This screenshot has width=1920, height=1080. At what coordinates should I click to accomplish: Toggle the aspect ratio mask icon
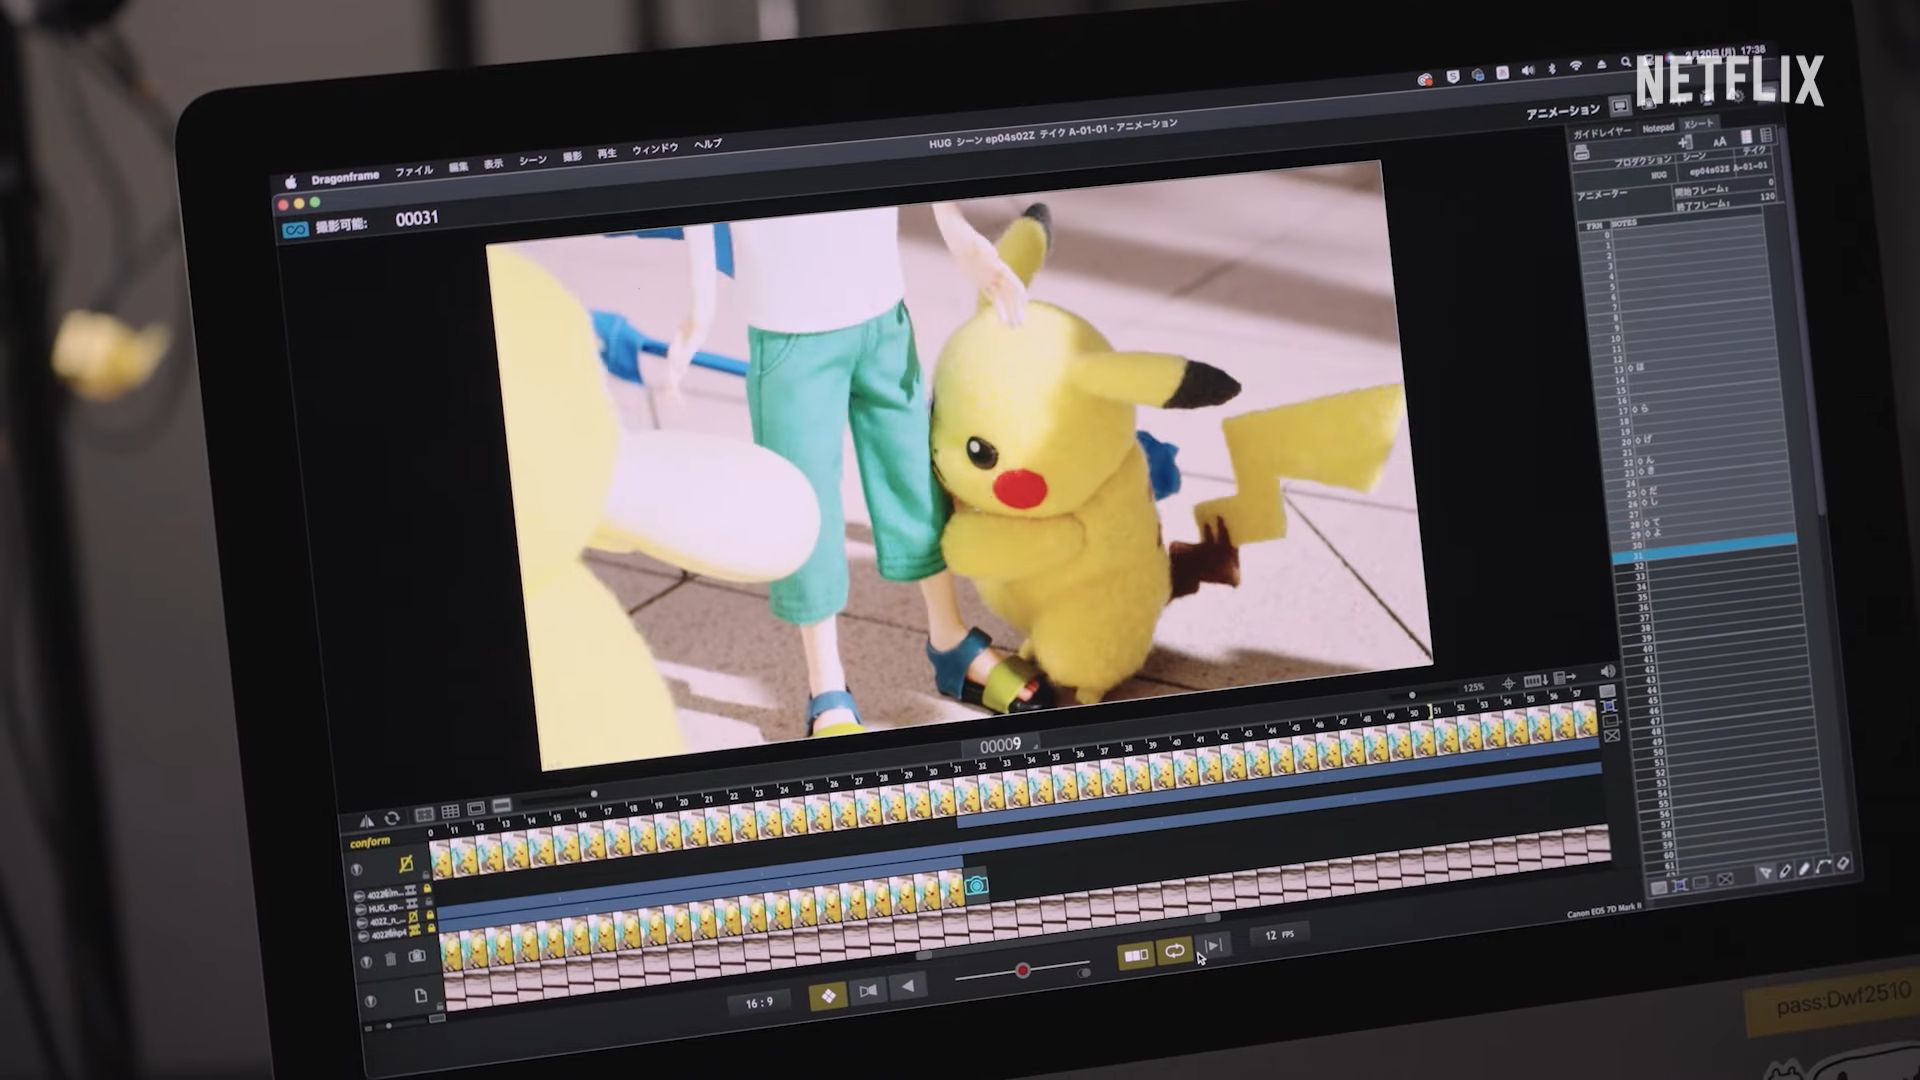click(476, 808)
